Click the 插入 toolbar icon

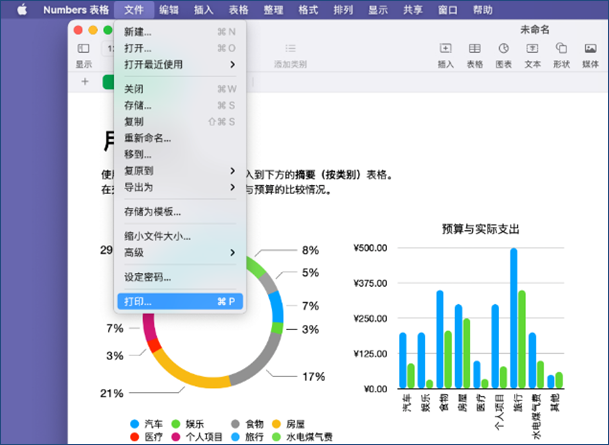[445, 49]
